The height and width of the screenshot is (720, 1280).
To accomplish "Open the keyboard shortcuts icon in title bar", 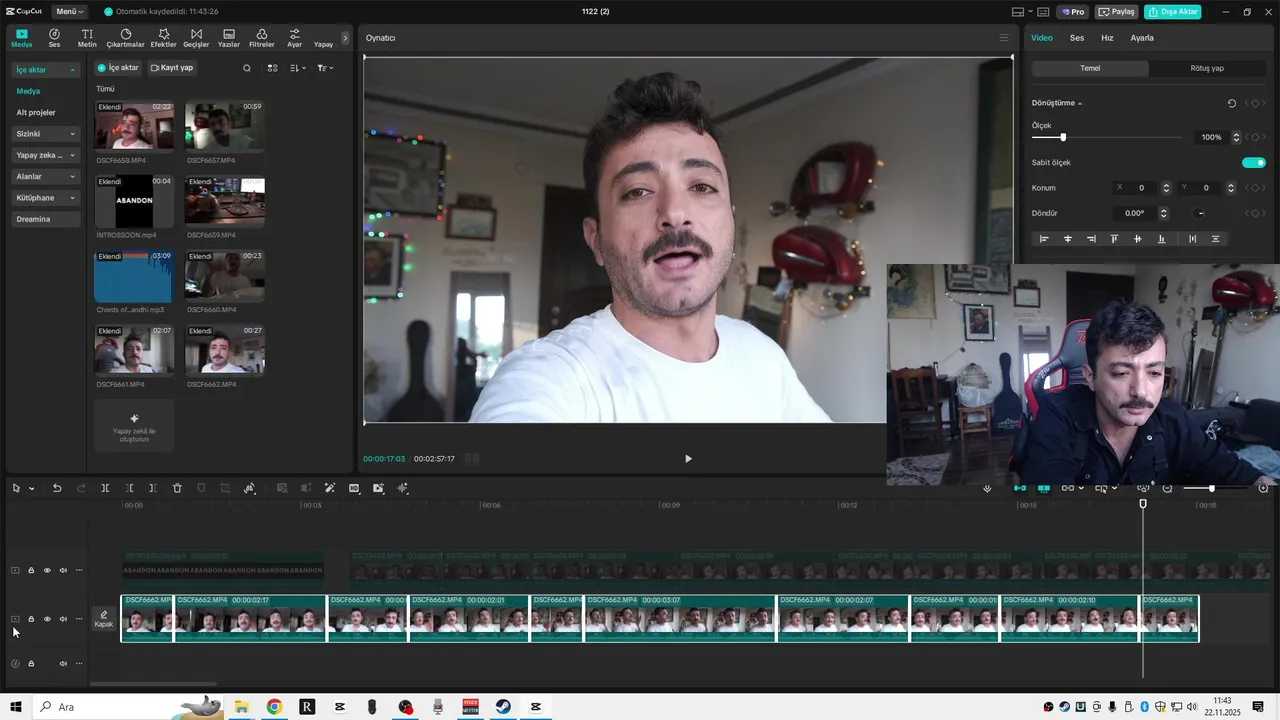I will tap(1043, 12).
